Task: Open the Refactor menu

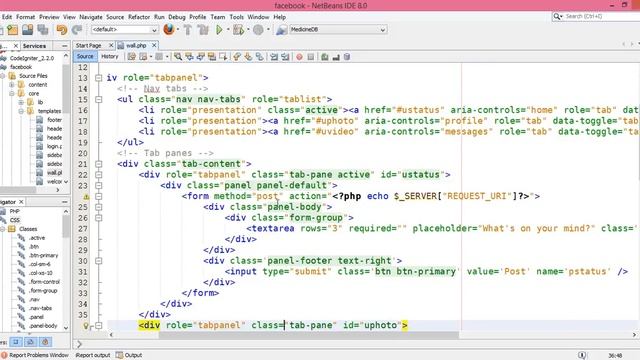Action: 139,17
